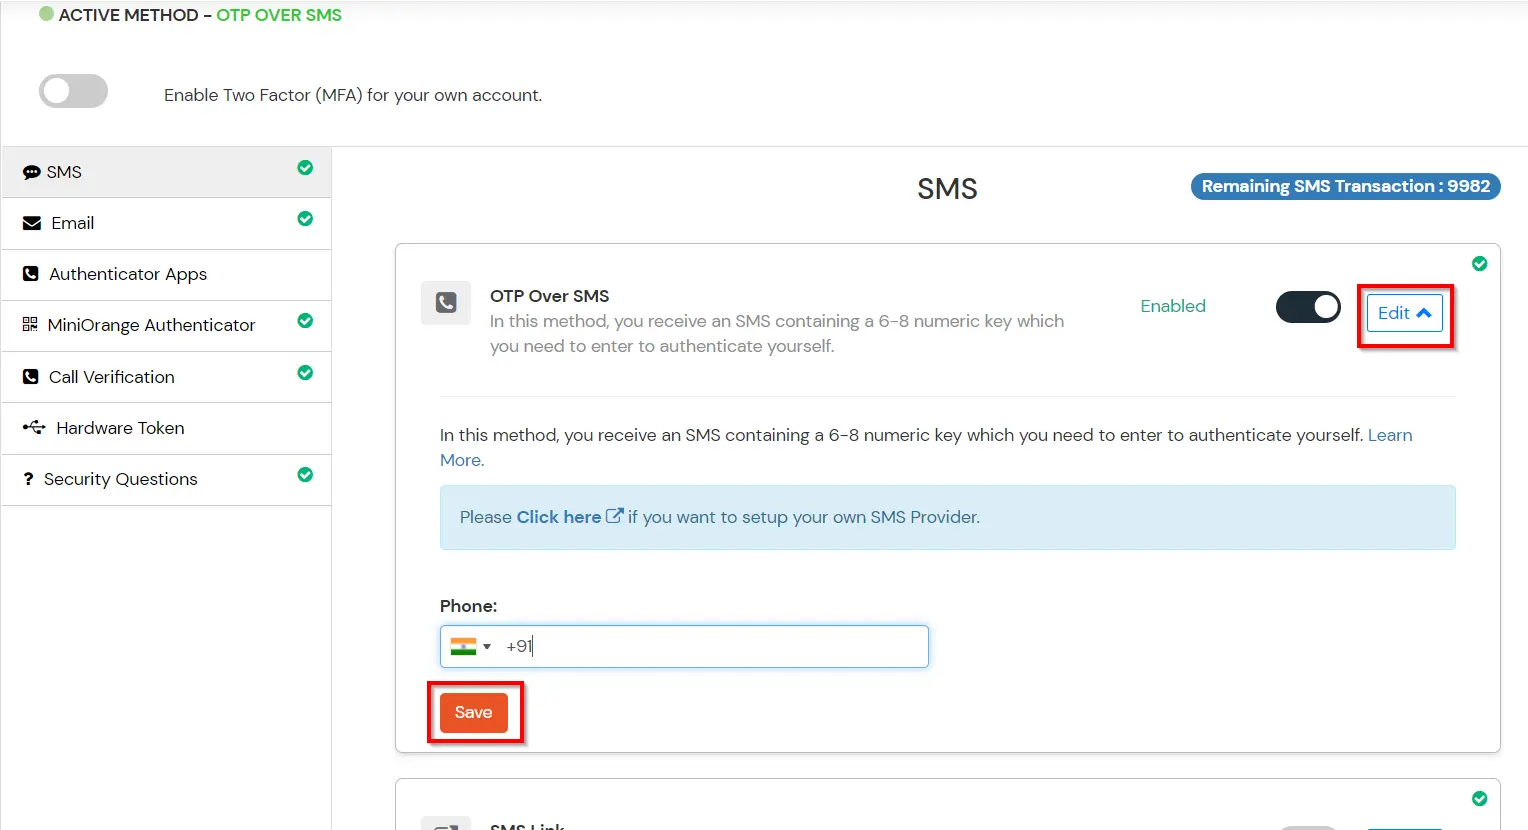
Task: Click the MiniOrange Authenticator QR icon
Action: point(30,325)
